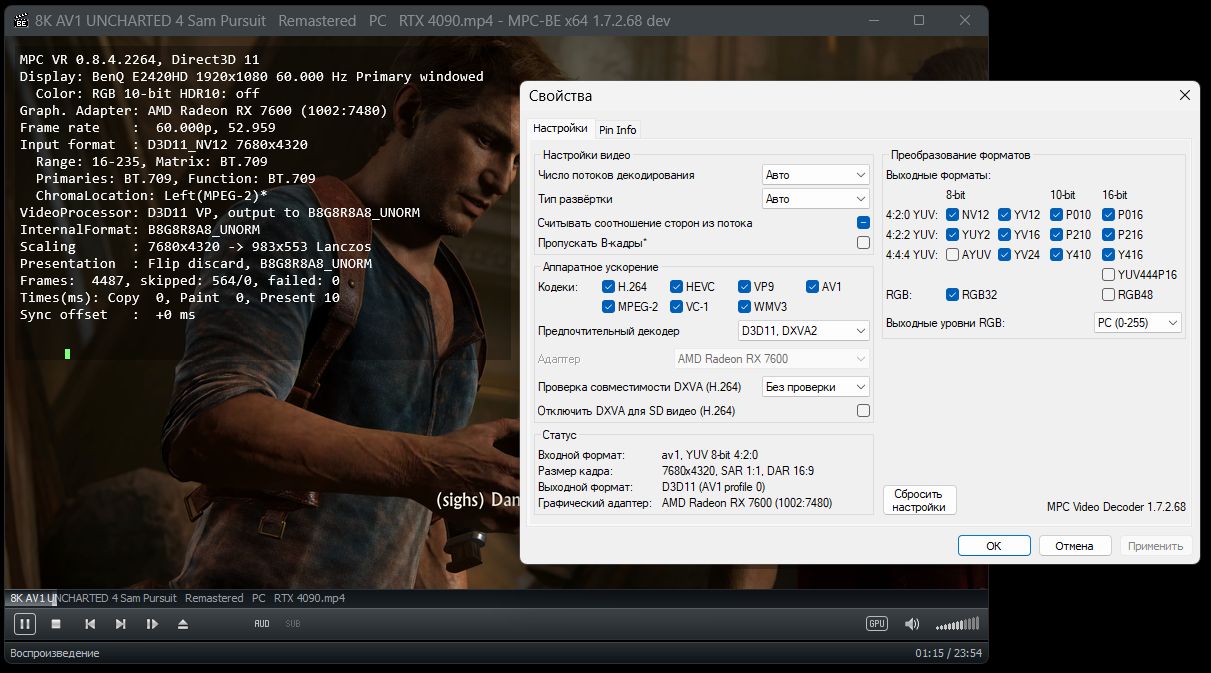Toggle the P216 output format checkbox

[1109, 235]
